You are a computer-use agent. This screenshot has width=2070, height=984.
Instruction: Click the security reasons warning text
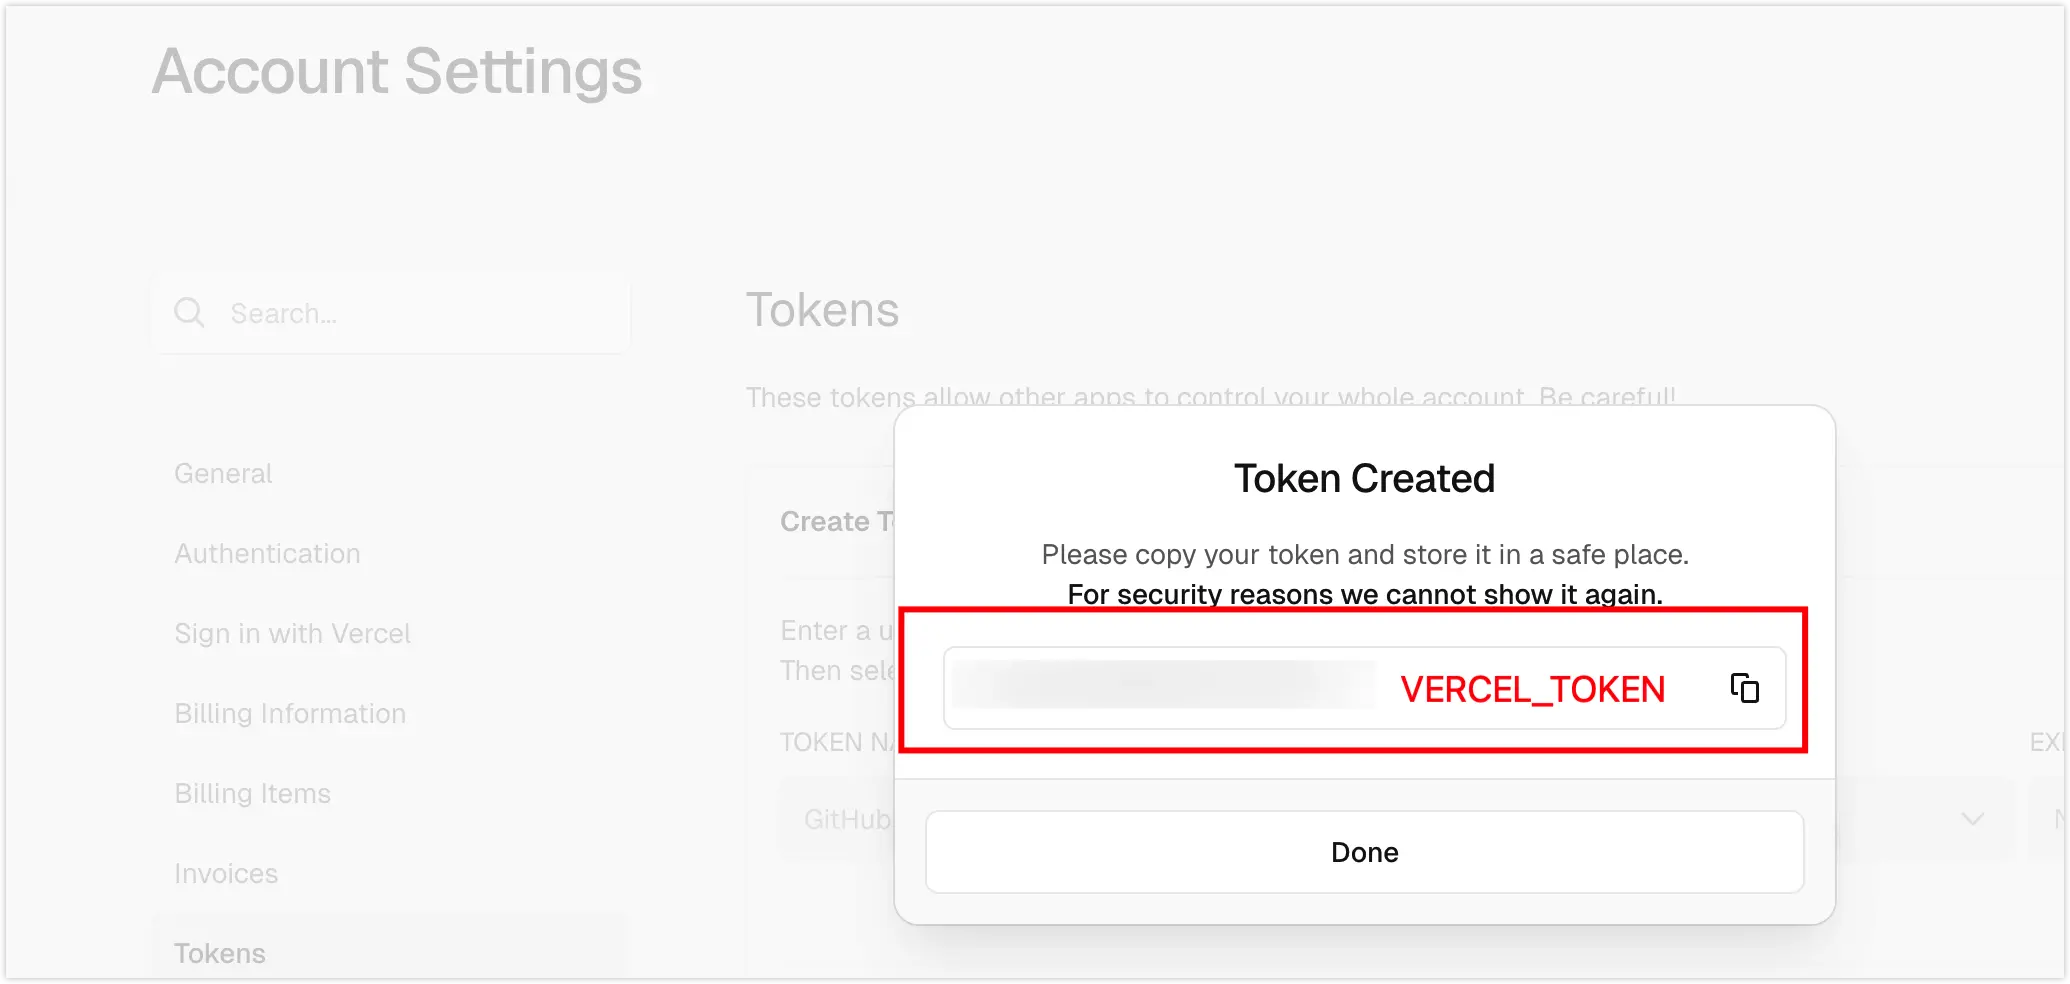pyautogui.click(x=1364, y=594)
